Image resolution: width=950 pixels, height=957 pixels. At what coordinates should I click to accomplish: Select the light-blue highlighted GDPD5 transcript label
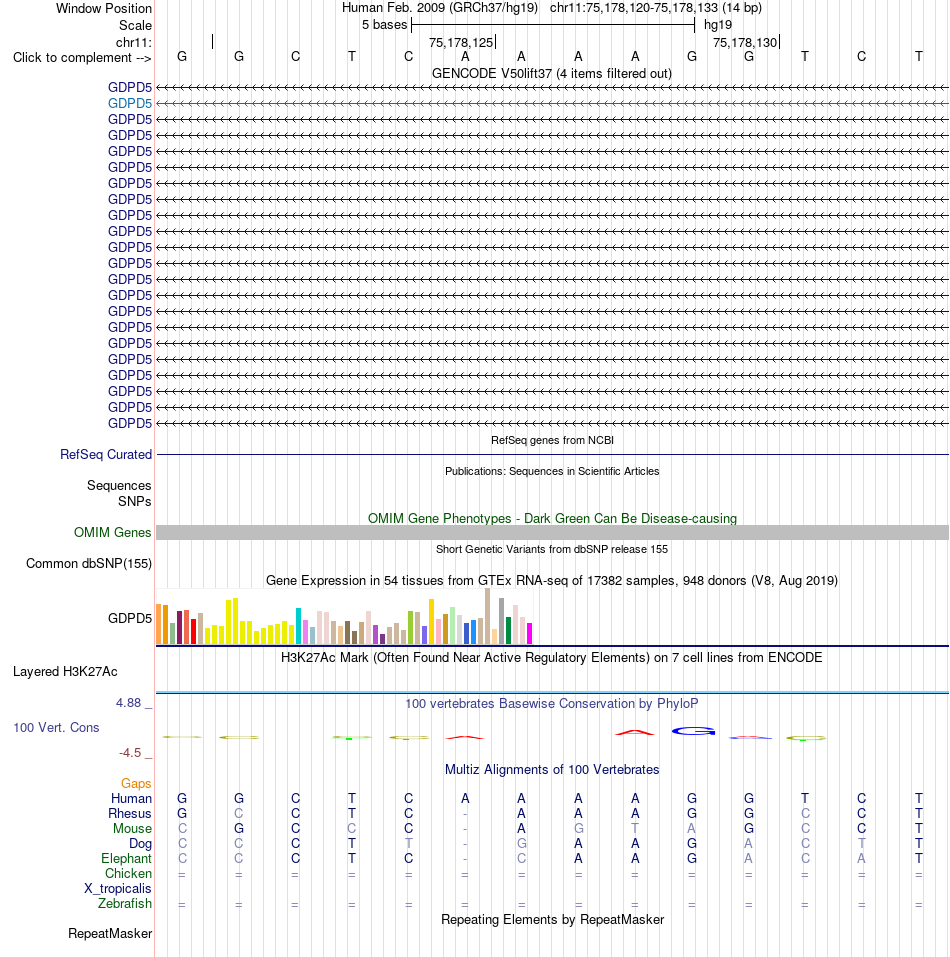click(130, 103)
